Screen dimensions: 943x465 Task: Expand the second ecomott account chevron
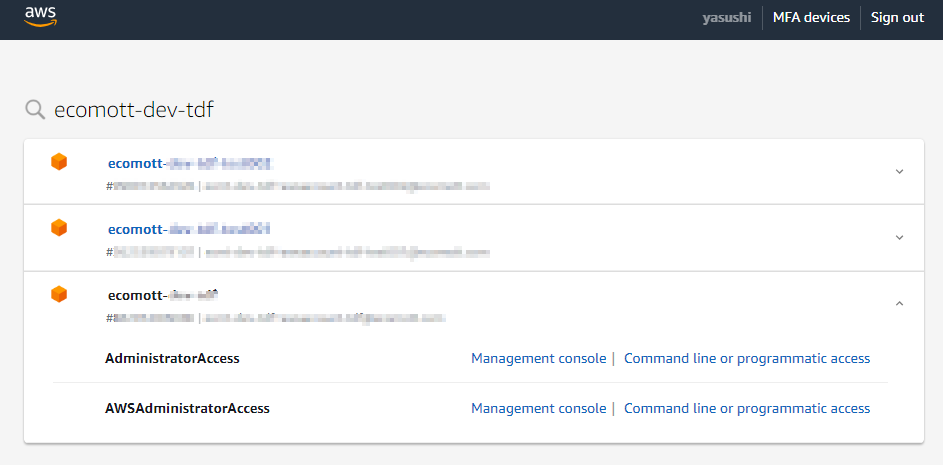tap(900, 238)
